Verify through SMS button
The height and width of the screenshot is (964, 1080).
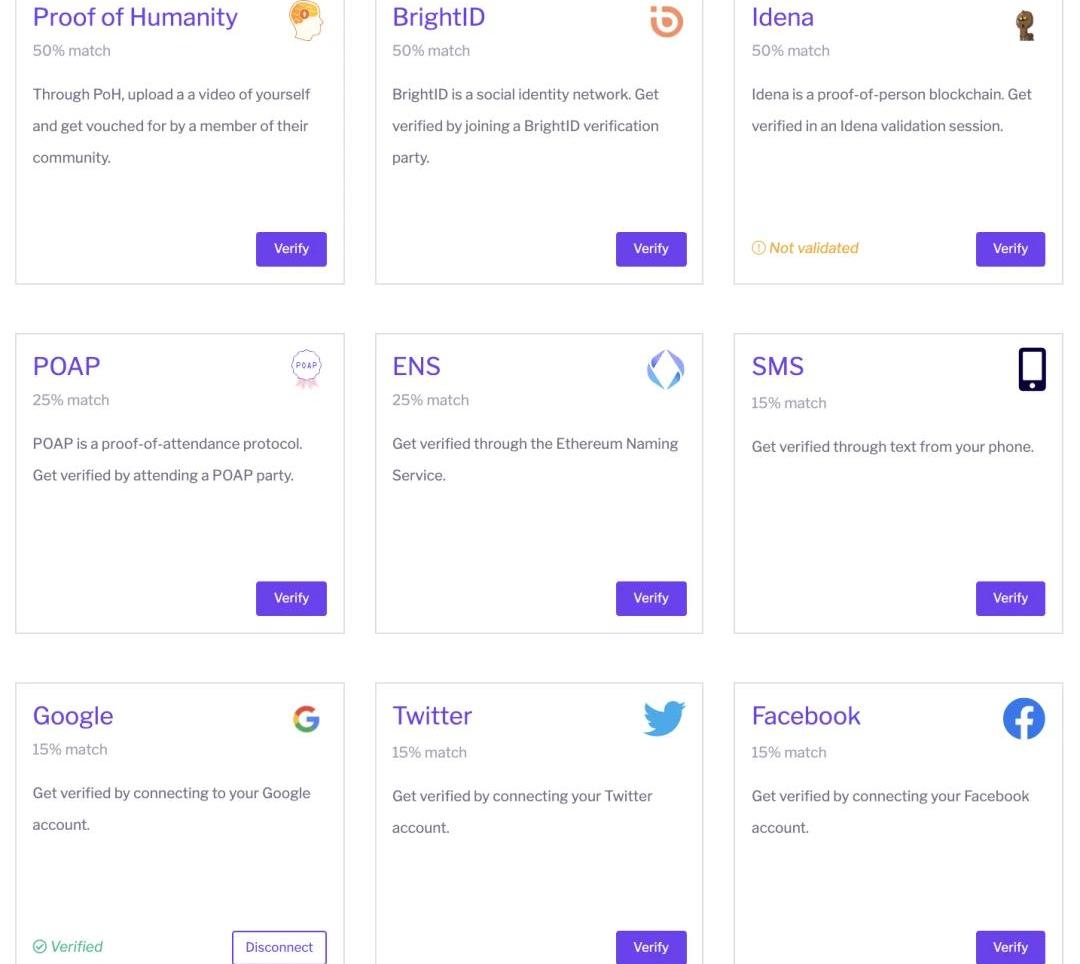tap(1010, 598)
